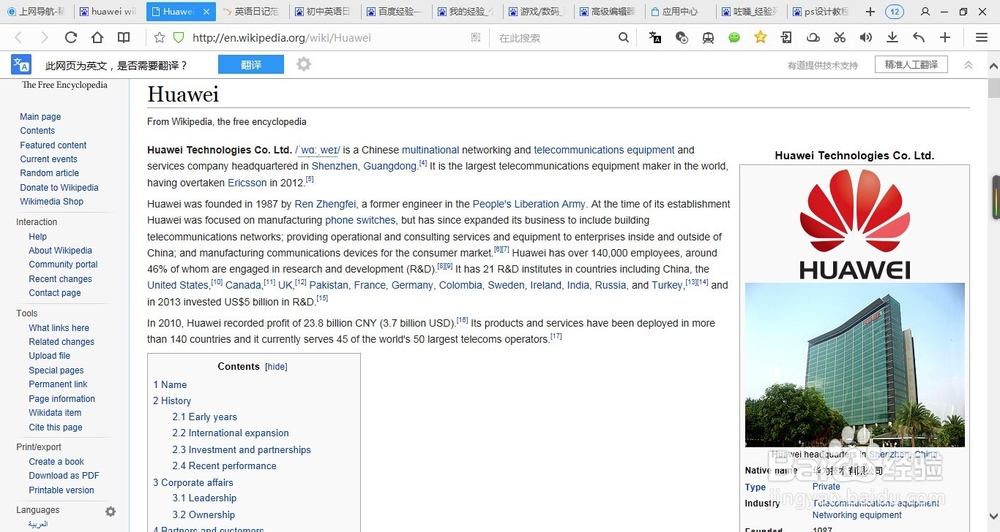Open the downloads arrow icon
The height and width of the screenshot is (532, 1000).
(892, 38)
